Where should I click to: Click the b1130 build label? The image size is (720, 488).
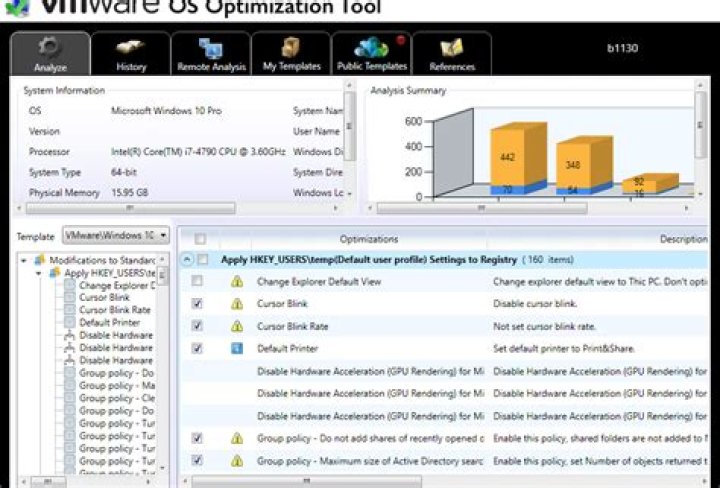[x=622, y=48]
